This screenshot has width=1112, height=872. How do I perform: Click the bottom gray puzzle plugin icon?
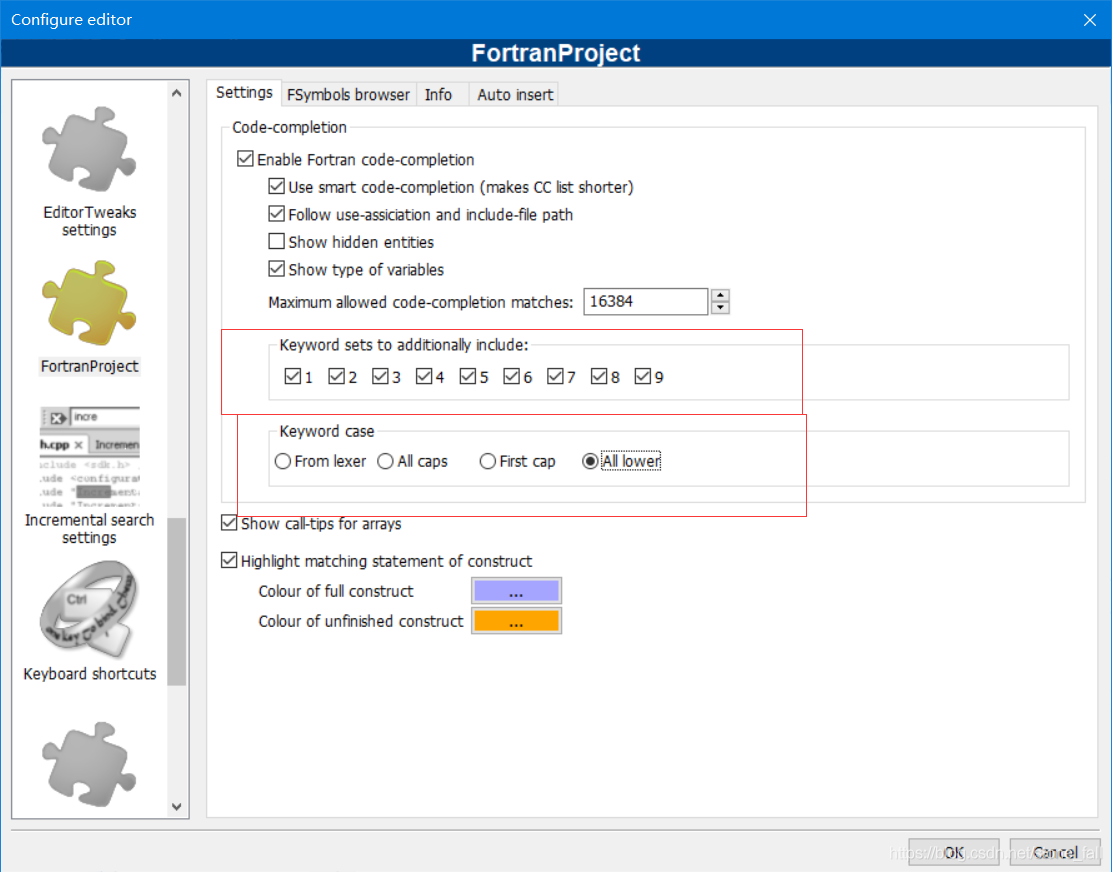pyautogui.click(x=89, y=764)
